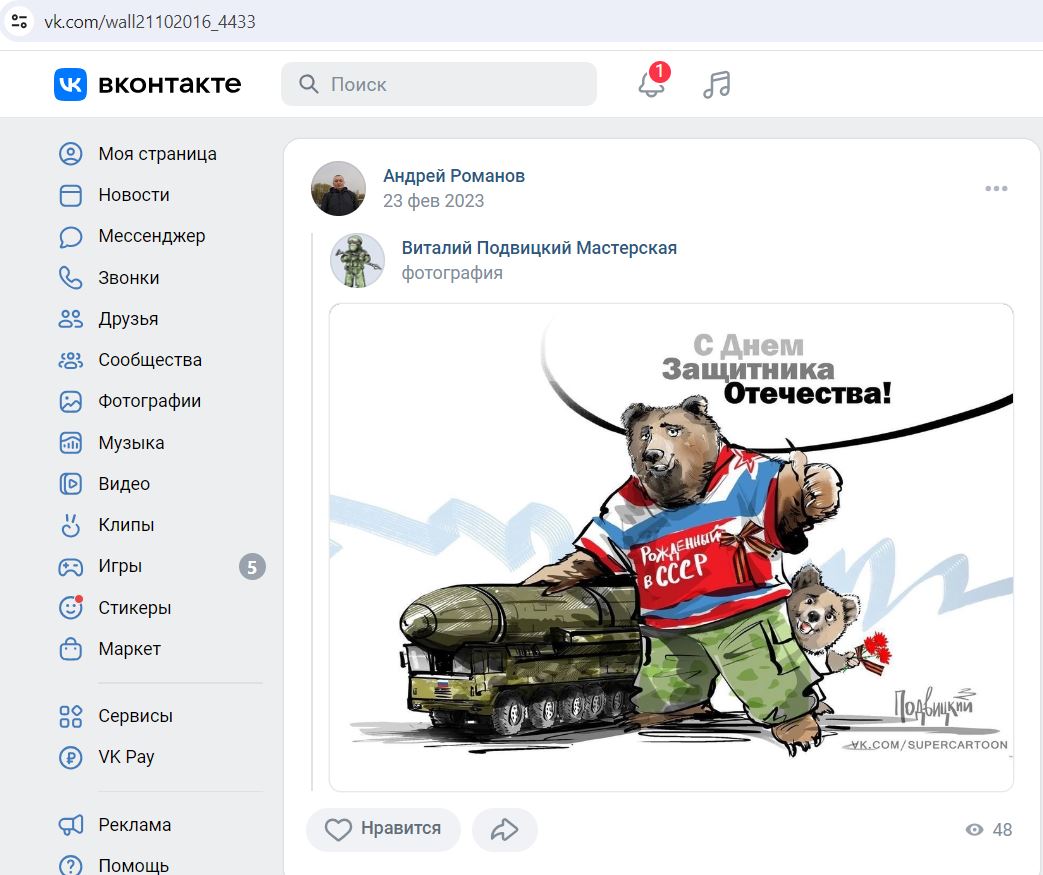Screen dimensions: 1043x875
Task: Click the Игры badge showing 5
Action: [252, 567]
